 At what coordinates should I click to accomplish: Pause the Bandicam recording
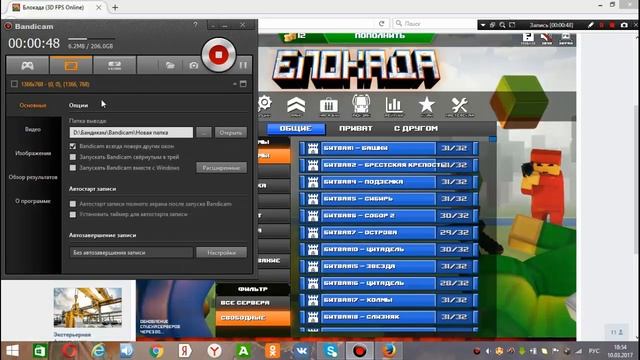[x=243, y=65]
